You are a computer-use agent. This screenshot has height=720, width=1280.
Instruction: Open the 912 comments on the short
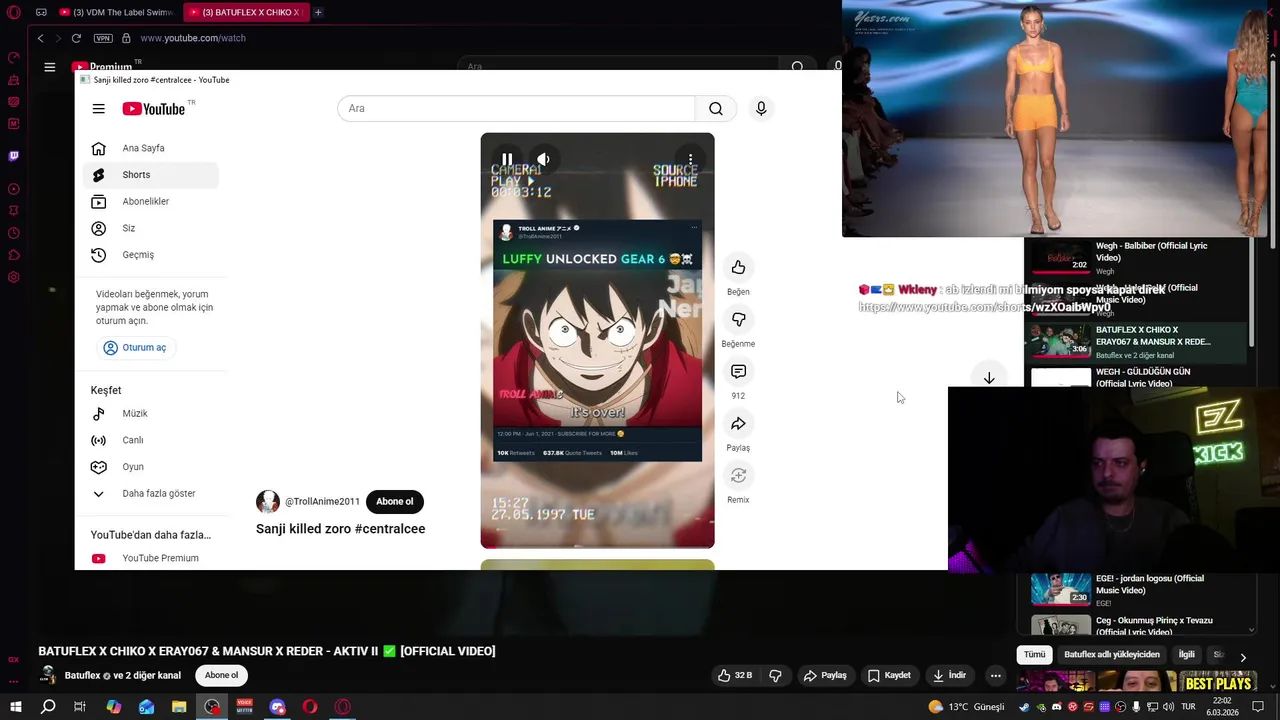(738, 371)
